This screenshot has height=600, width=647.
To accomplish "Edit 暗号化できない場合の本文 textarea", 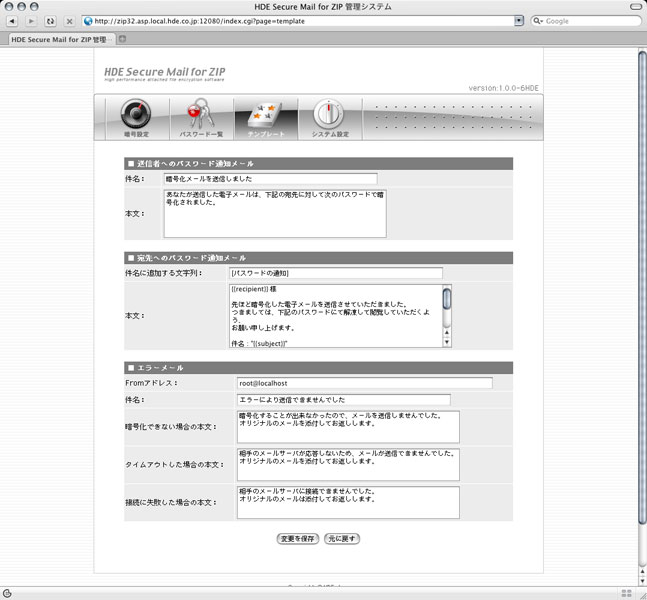I will coord(348,427).
